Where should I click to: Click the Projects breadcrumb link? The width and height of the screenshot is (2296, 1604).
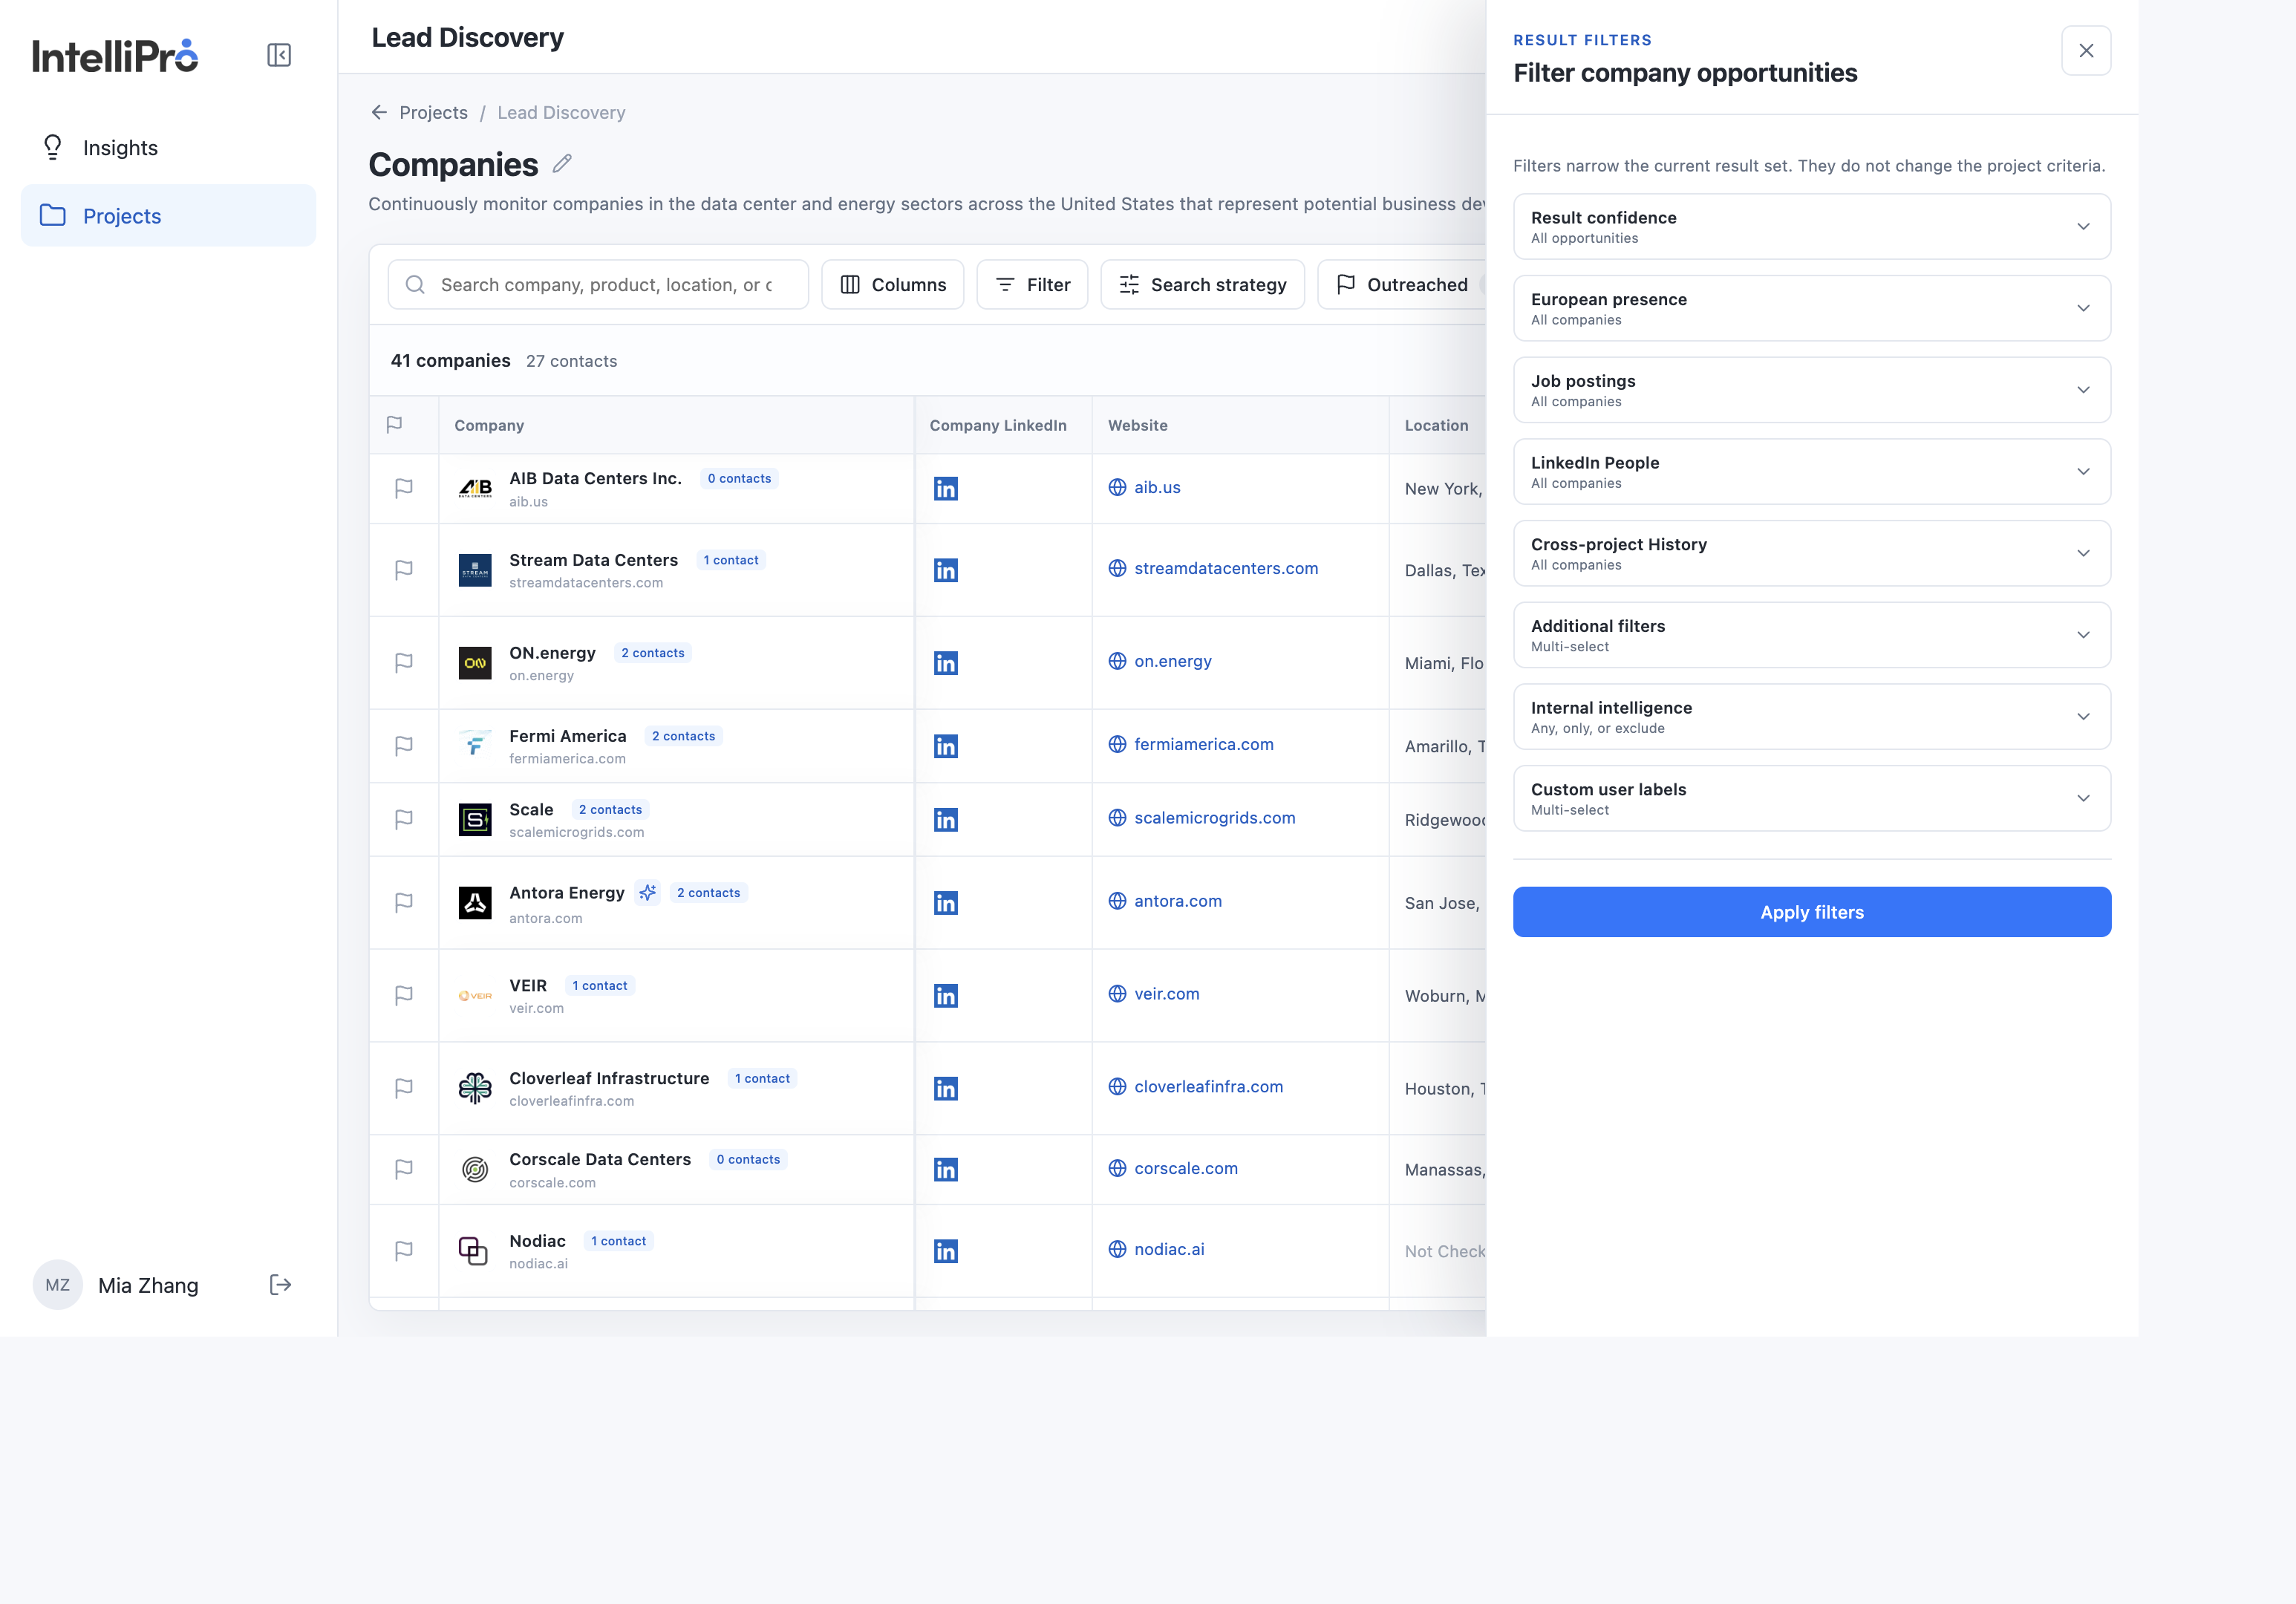(433, 112)
